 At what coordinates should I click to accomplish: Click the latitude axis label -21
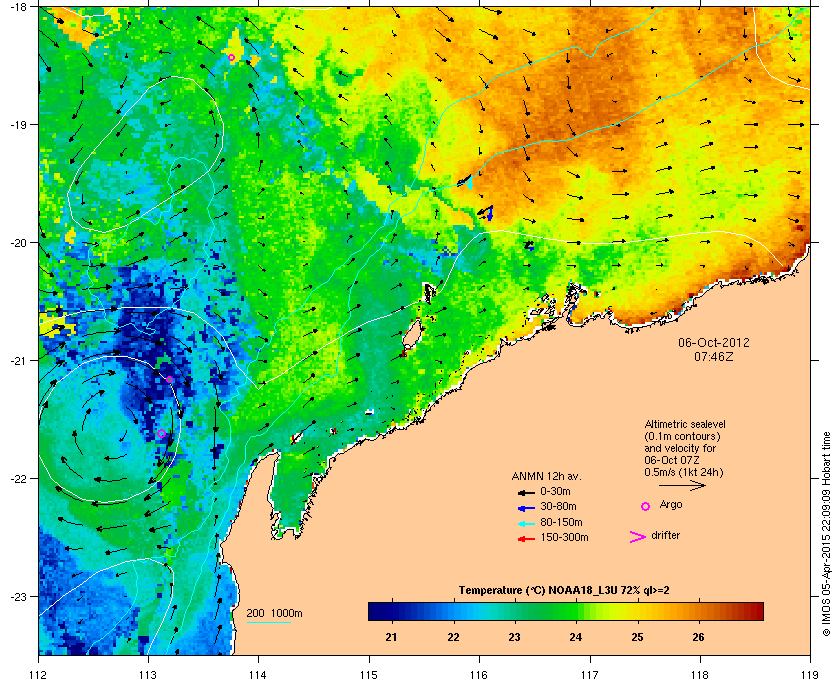click(20, 360)
